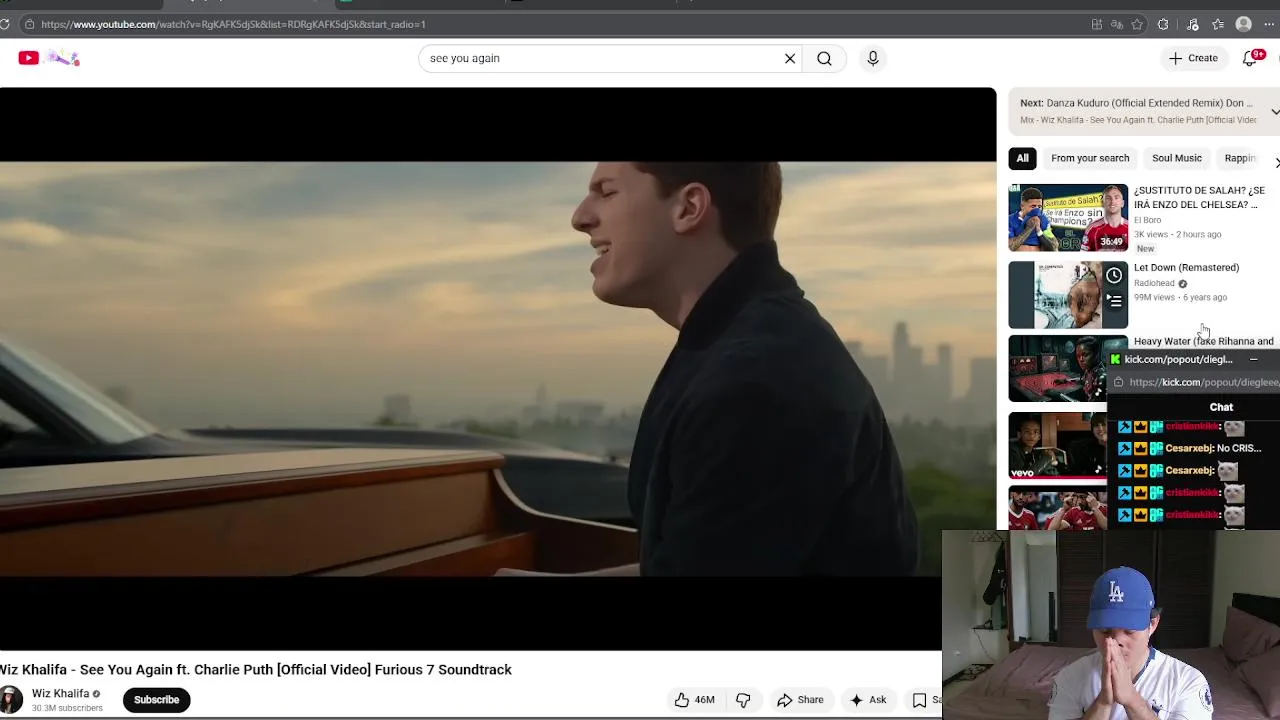Click the Let Down (Remastered) title
The image size is (1280, 720).
coord(1186,267)
